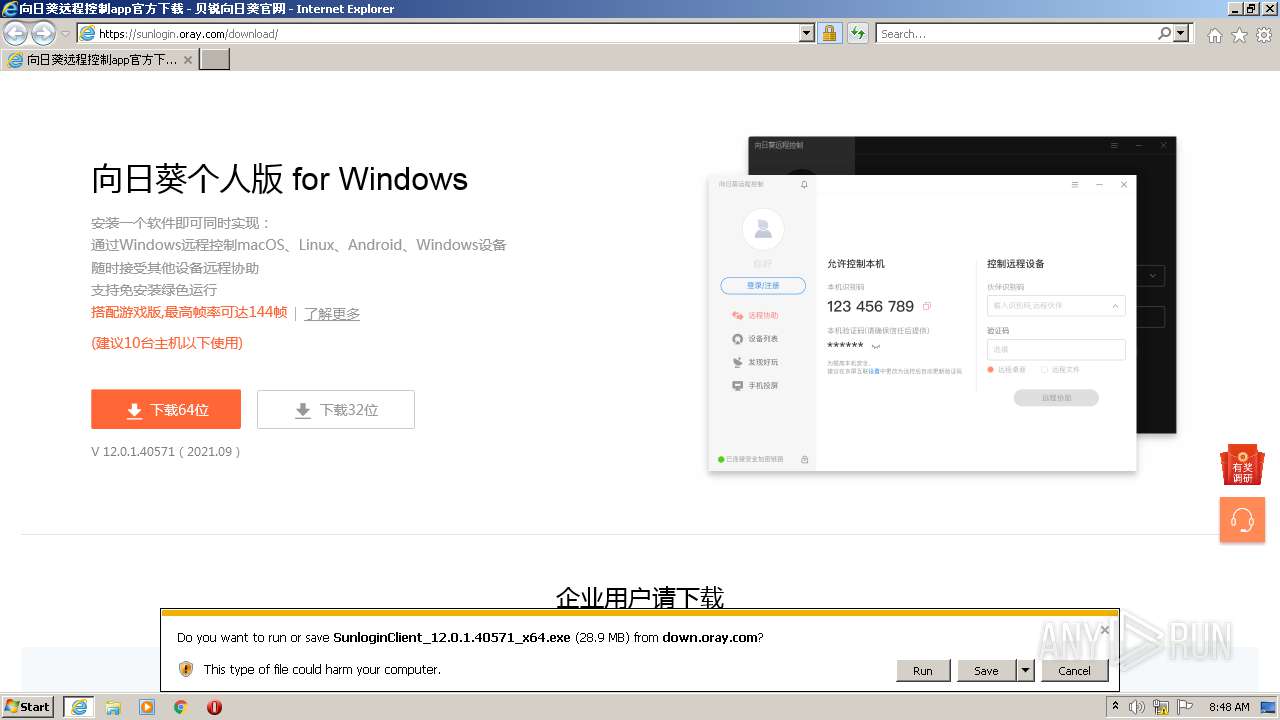The image size is (1280, 720).
Task: Click the IE page favicon in address bar
Action: (87, 33)
